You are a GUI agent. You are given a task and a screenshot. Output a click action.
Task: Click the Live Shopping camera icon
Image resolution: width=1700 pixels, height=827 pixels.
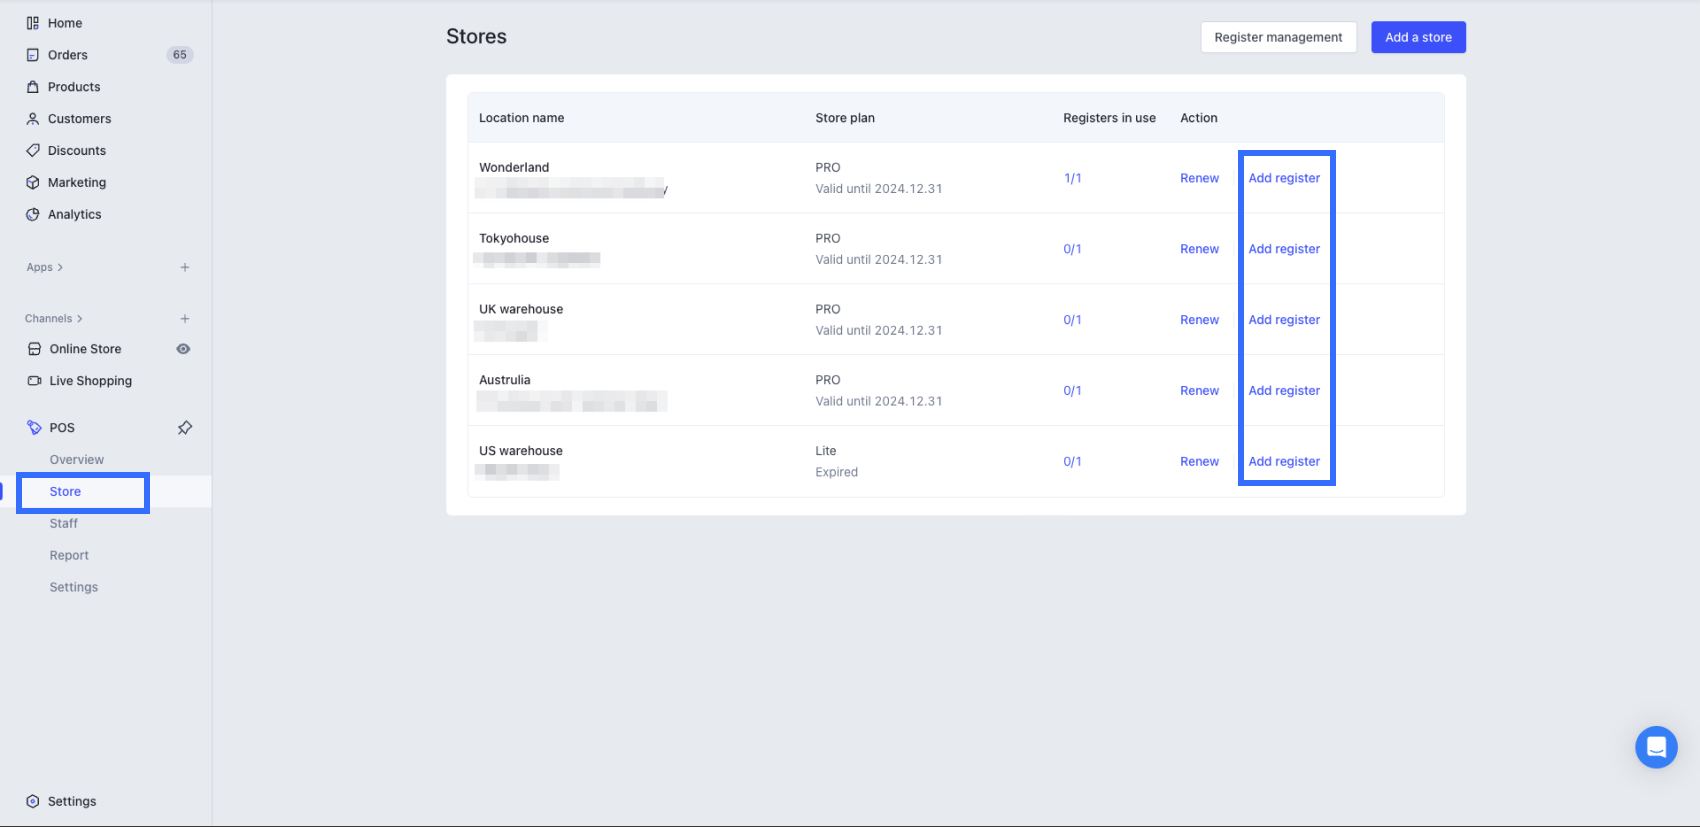[x=34, y=381]
